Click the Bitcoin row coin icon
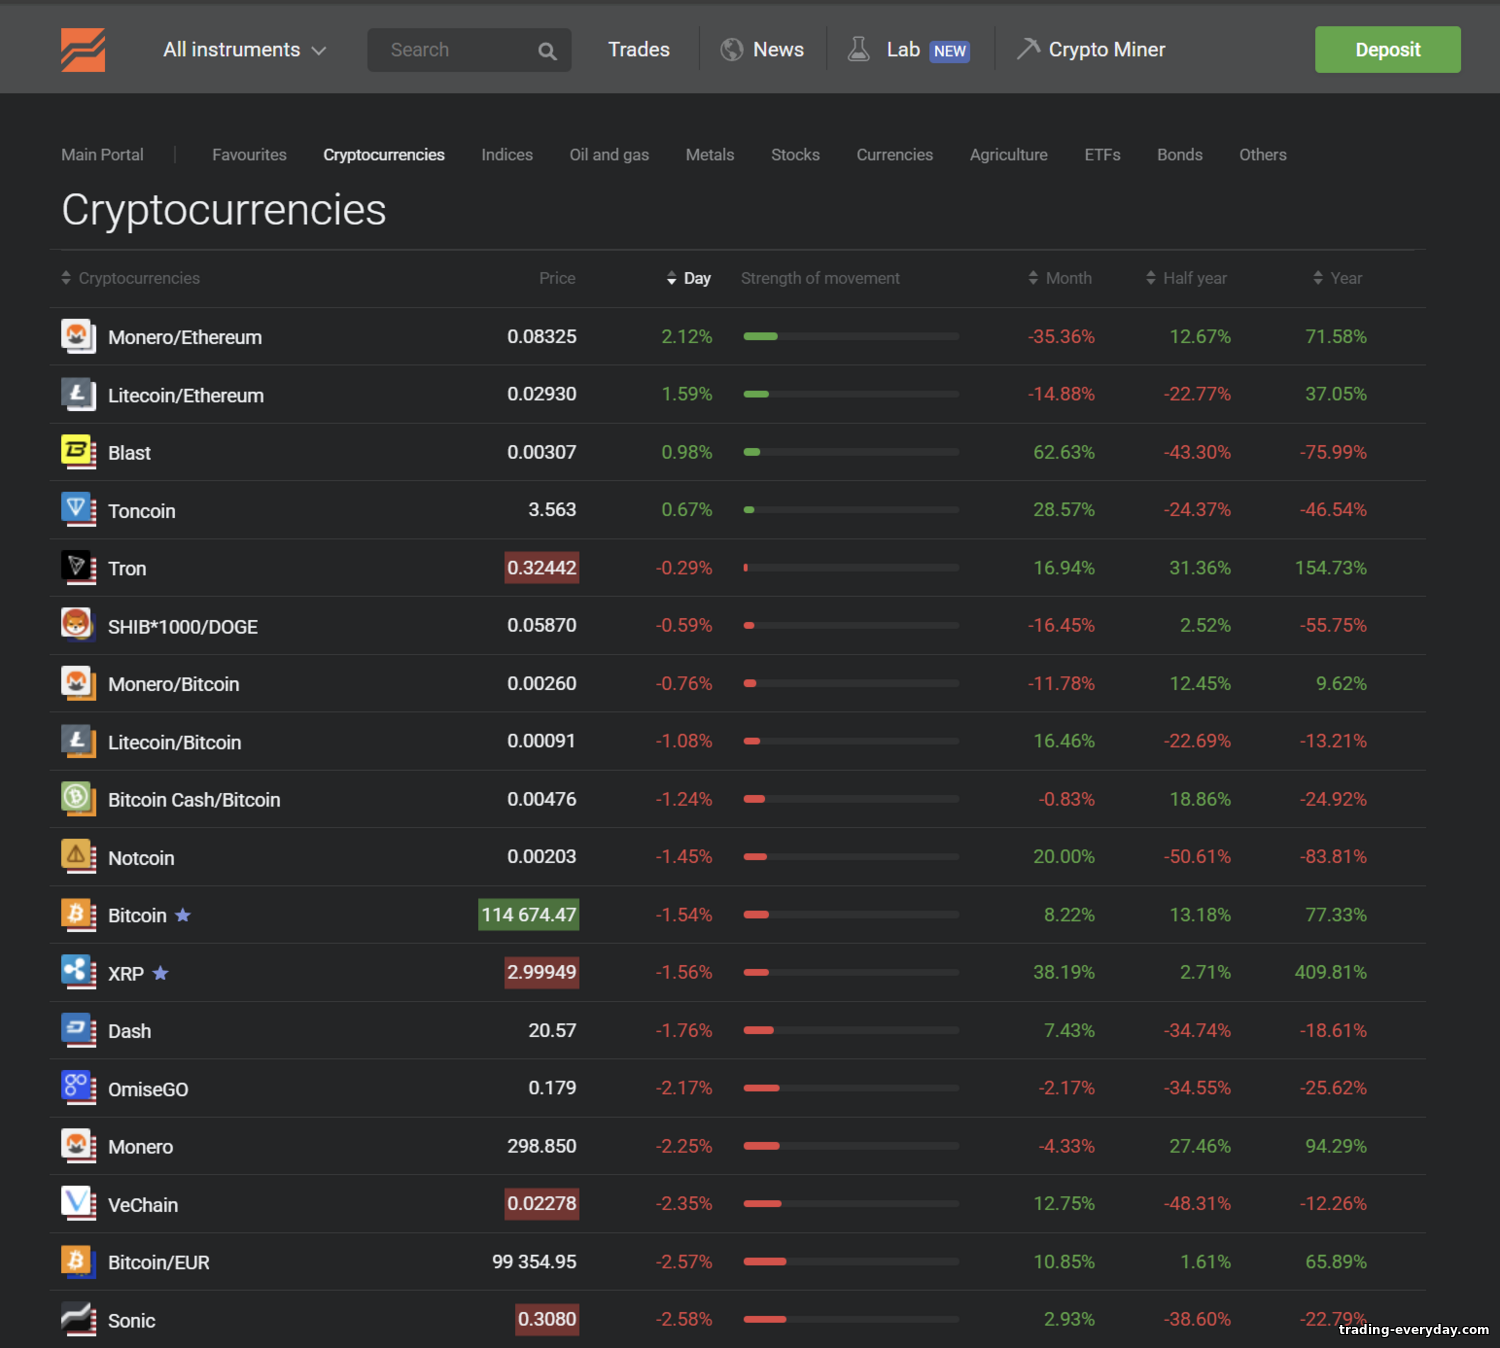 [78, 914]
